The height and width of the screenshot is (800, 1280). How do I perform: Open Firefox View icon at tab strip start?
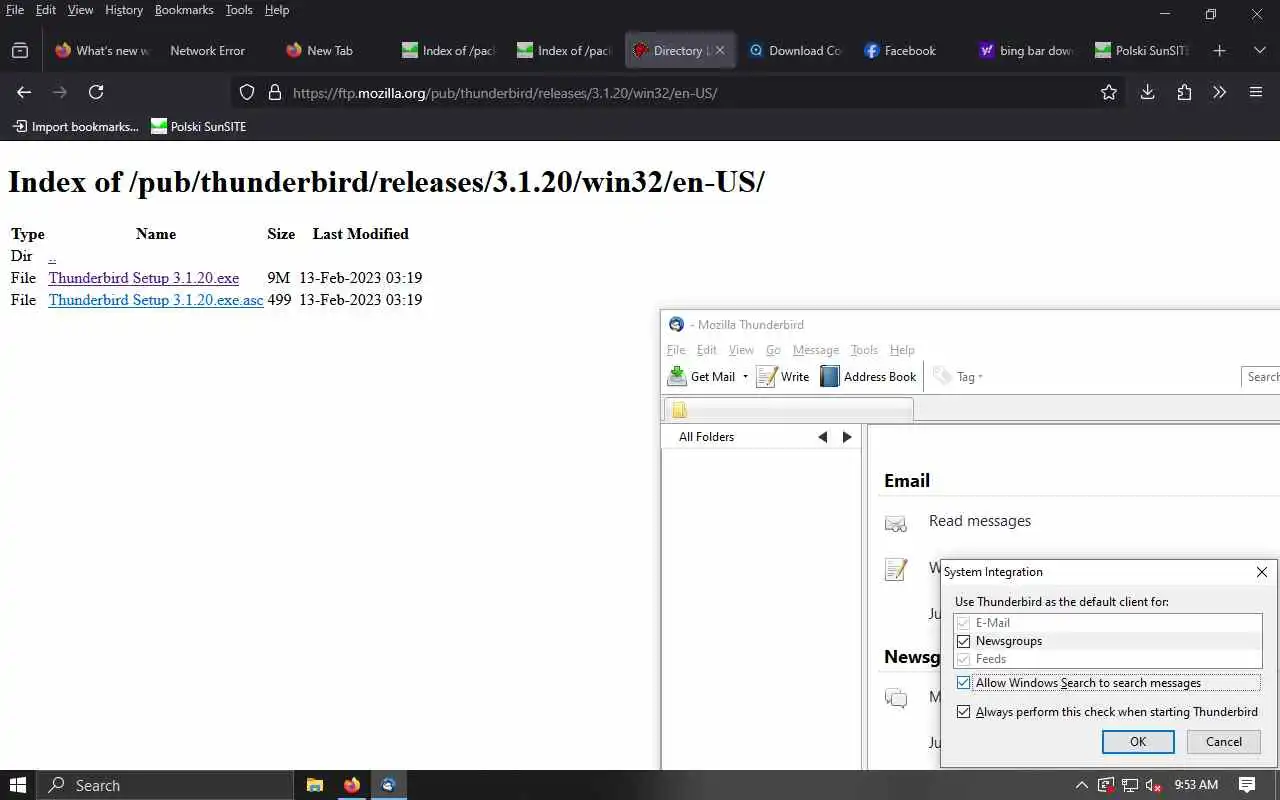pyautogui.click(x=20, y=50)
